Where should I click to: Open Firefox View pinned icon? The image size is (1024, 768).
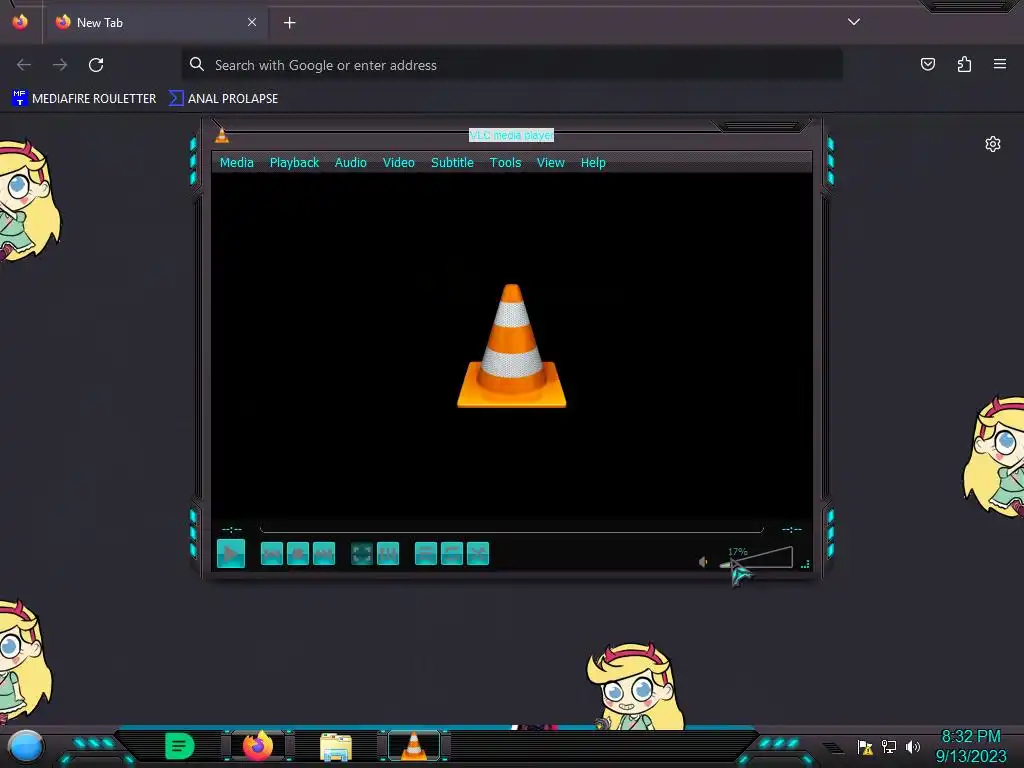(20, 22)
